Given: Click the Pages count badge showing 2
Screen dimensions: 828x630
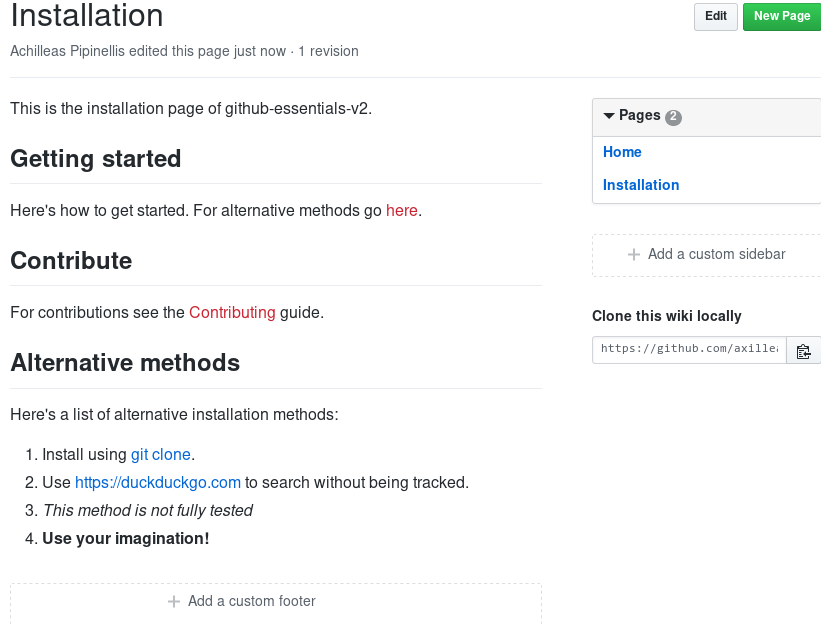Looking at the screenshot, I should tap(673, 117).
